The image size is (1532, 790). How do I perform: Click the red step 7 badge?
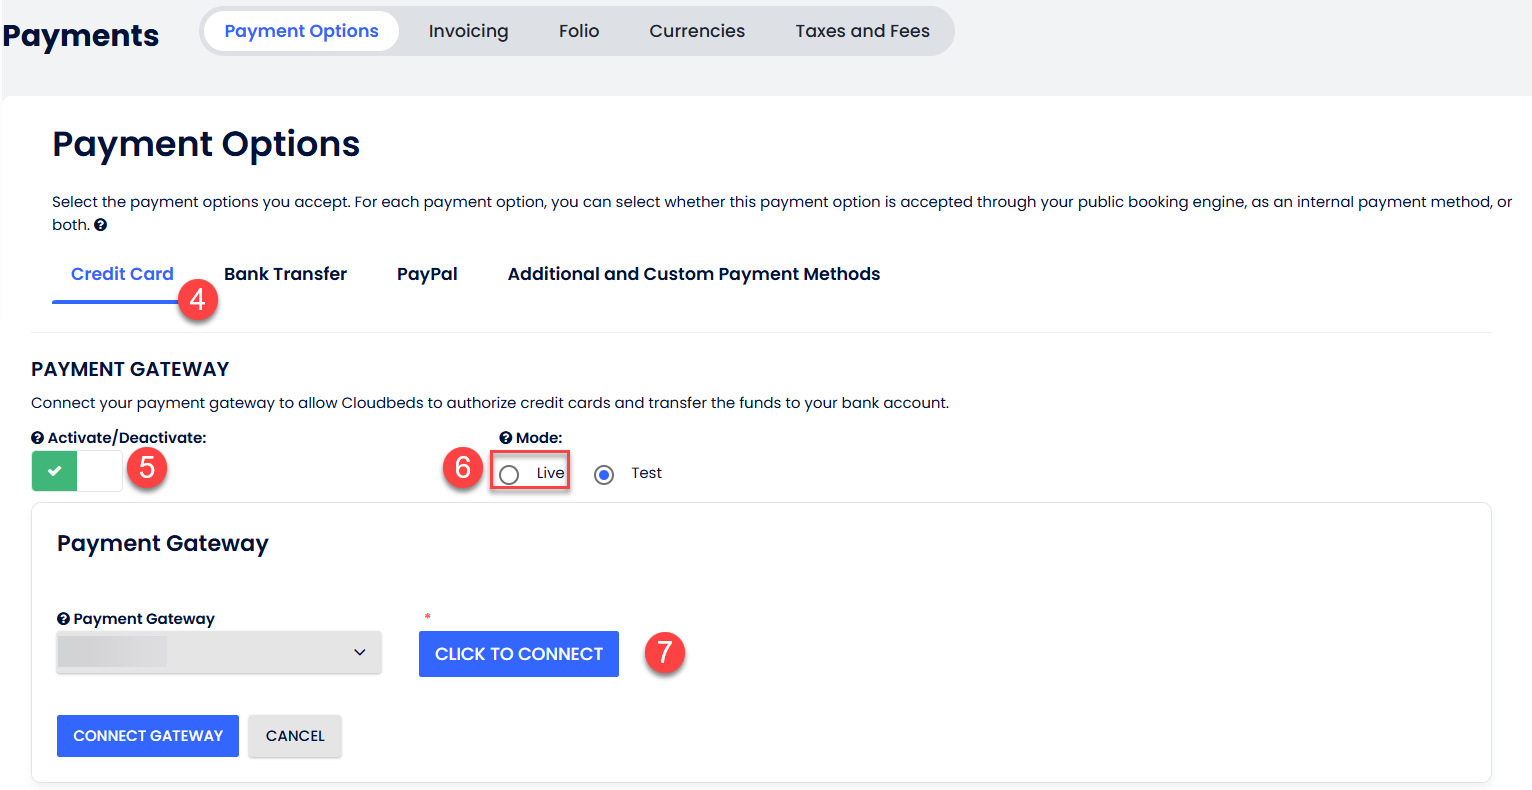click(x=664, y=652)
